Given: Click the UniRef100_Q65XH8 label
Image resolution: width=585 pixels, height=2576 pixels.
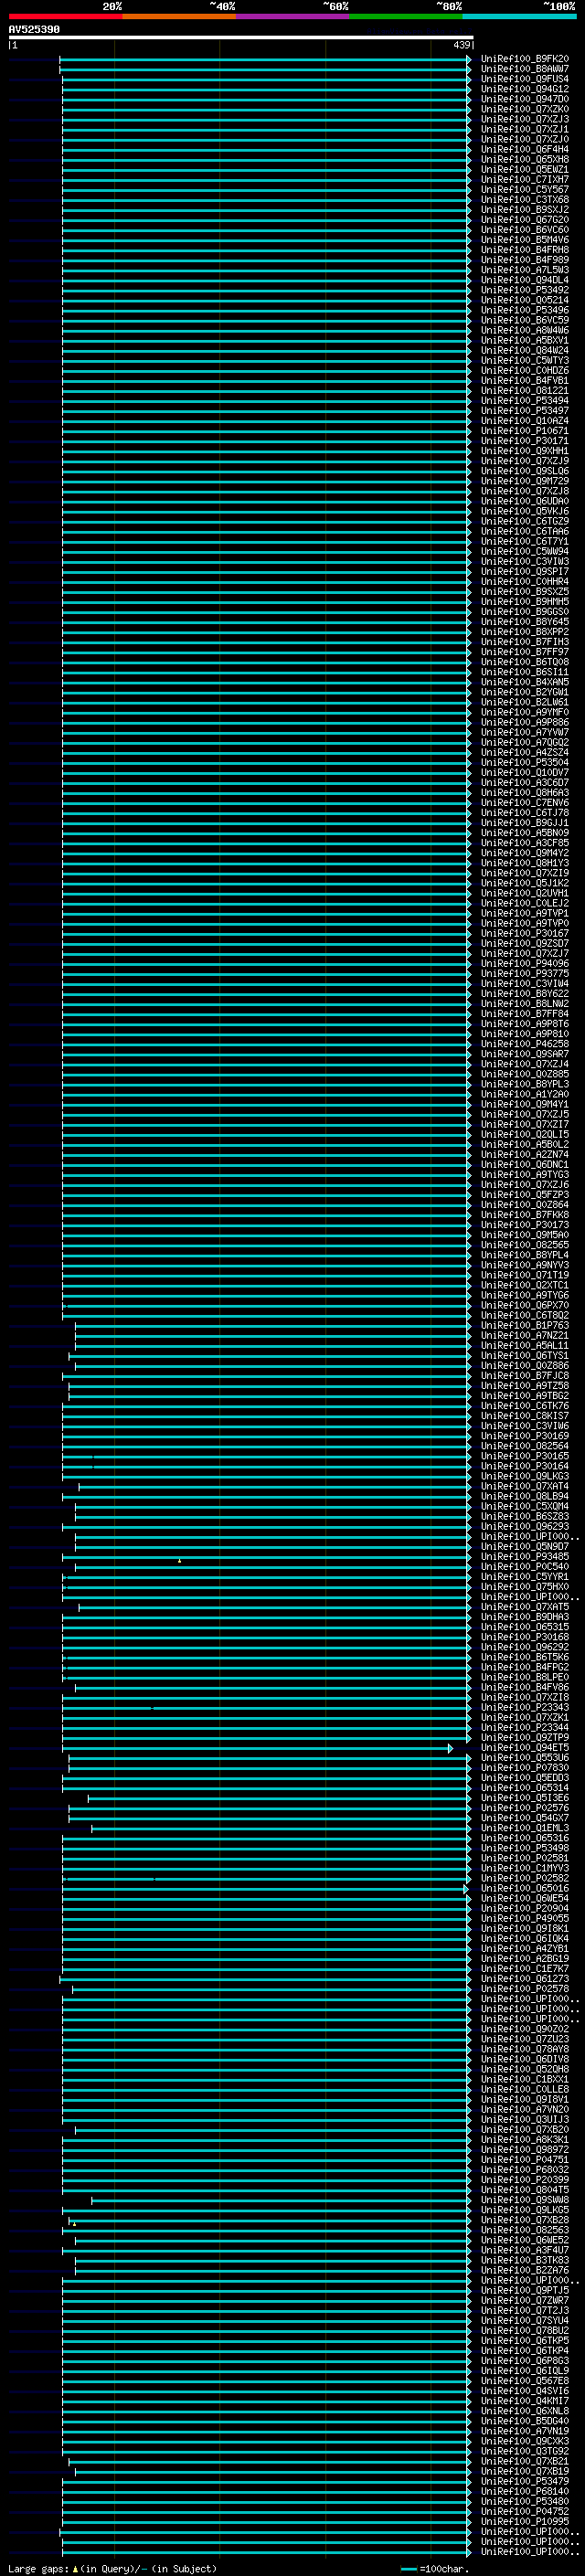Looking at the screenshot, I should 525,159.
